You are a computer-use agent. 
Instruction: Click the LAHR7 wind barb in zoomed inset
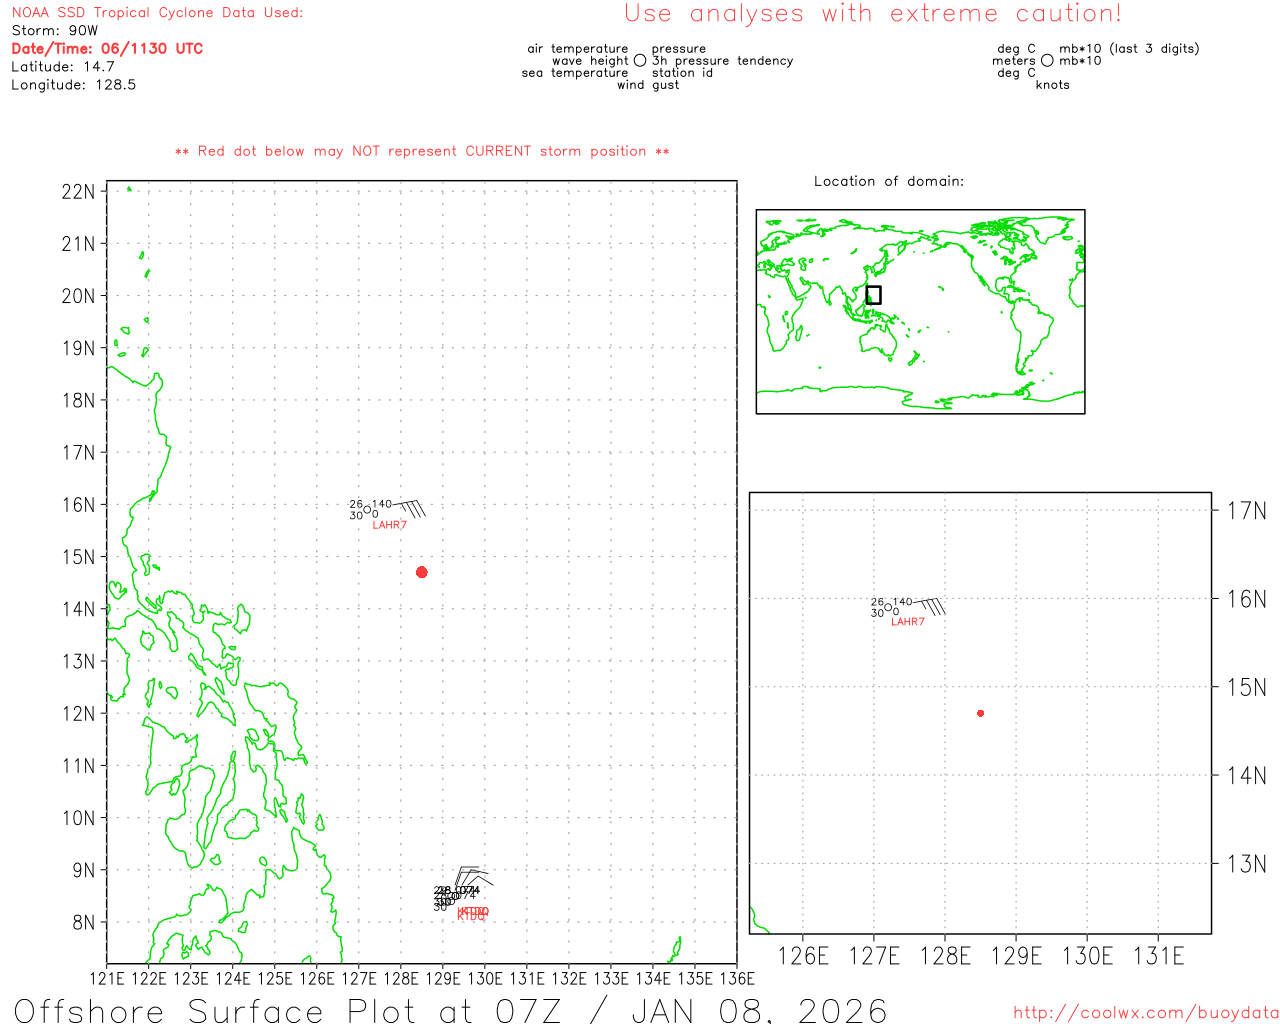[x=930, y=606]
